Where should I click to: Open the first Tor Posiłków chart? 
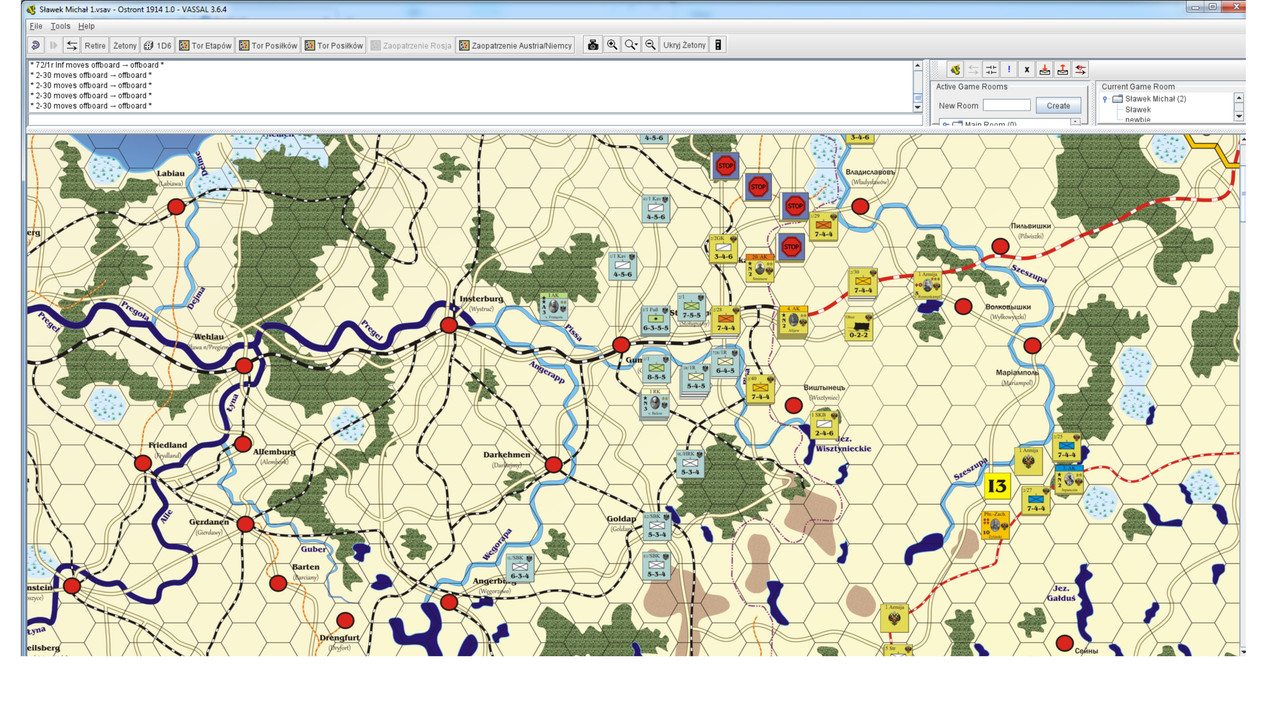269,45
